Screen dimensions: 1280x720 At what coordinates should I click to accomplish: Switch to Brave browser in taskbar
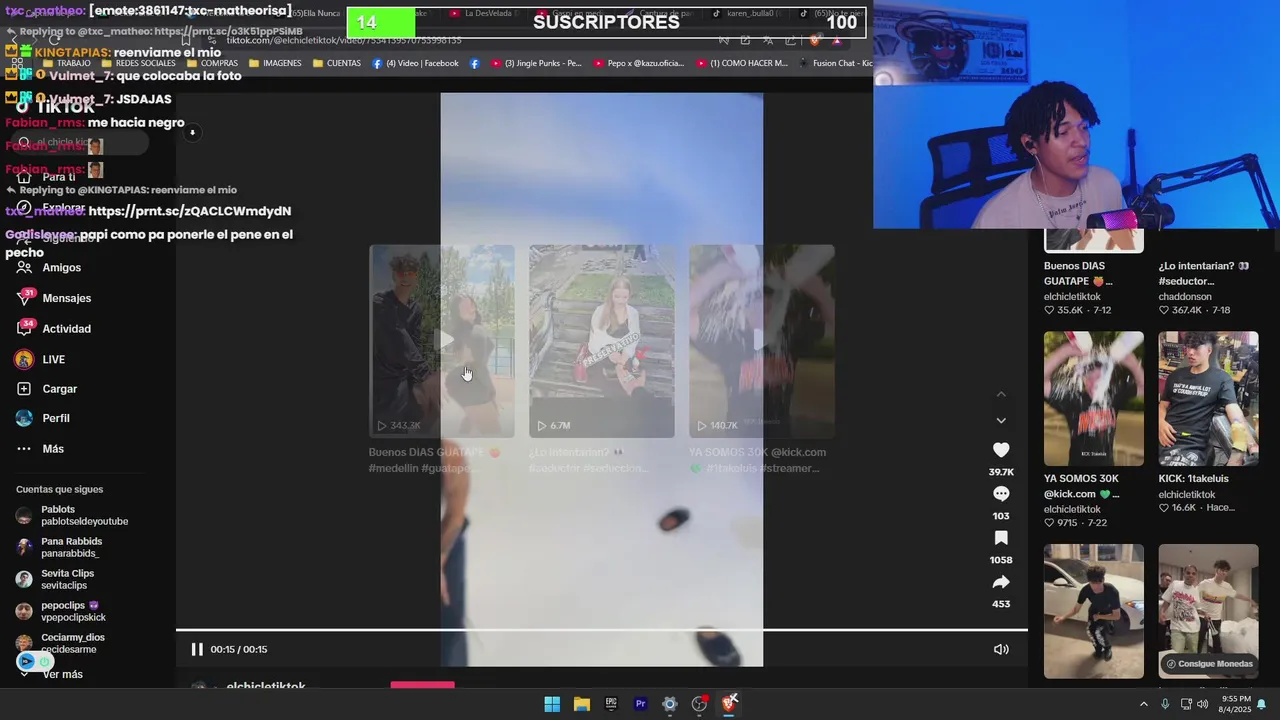[729, 704]
